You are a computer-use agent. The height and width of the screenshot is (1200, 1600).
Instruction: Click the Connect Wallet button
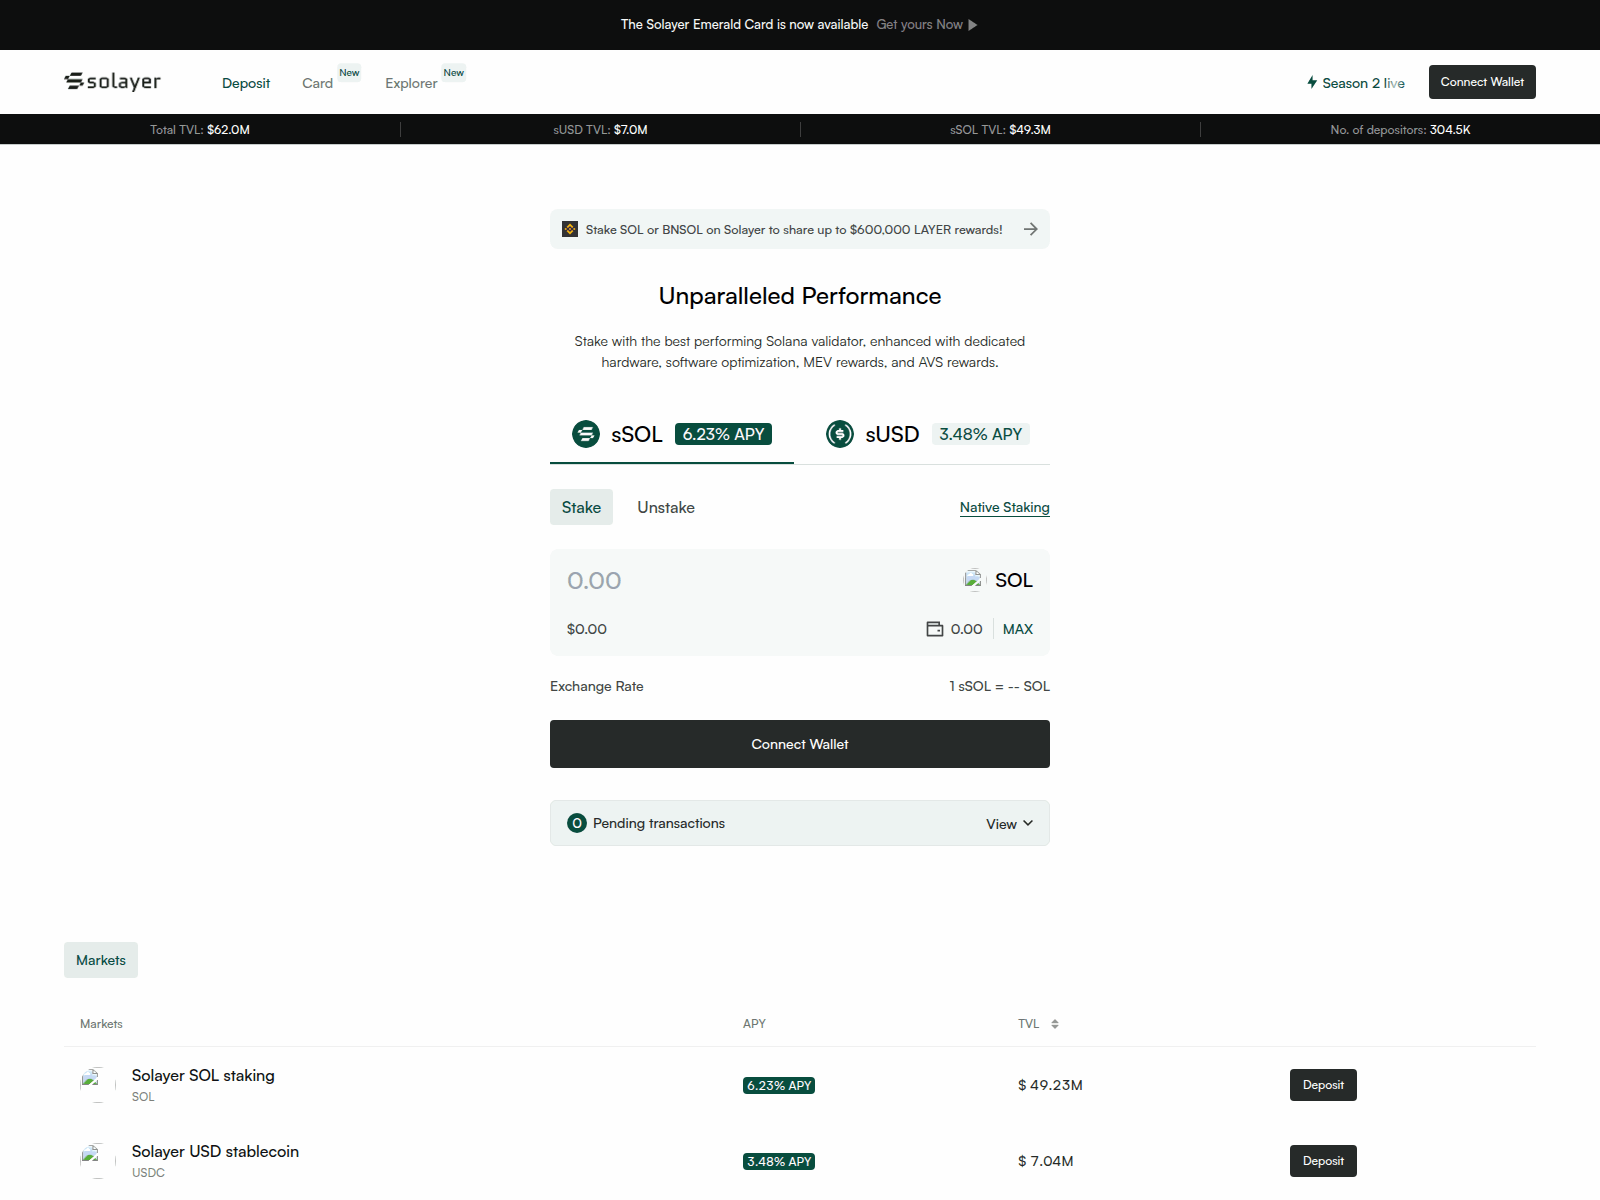(1481, 81)
